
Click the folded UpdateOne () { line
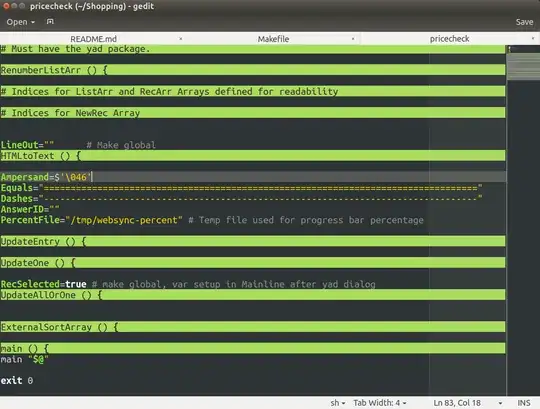pos(253,263)
